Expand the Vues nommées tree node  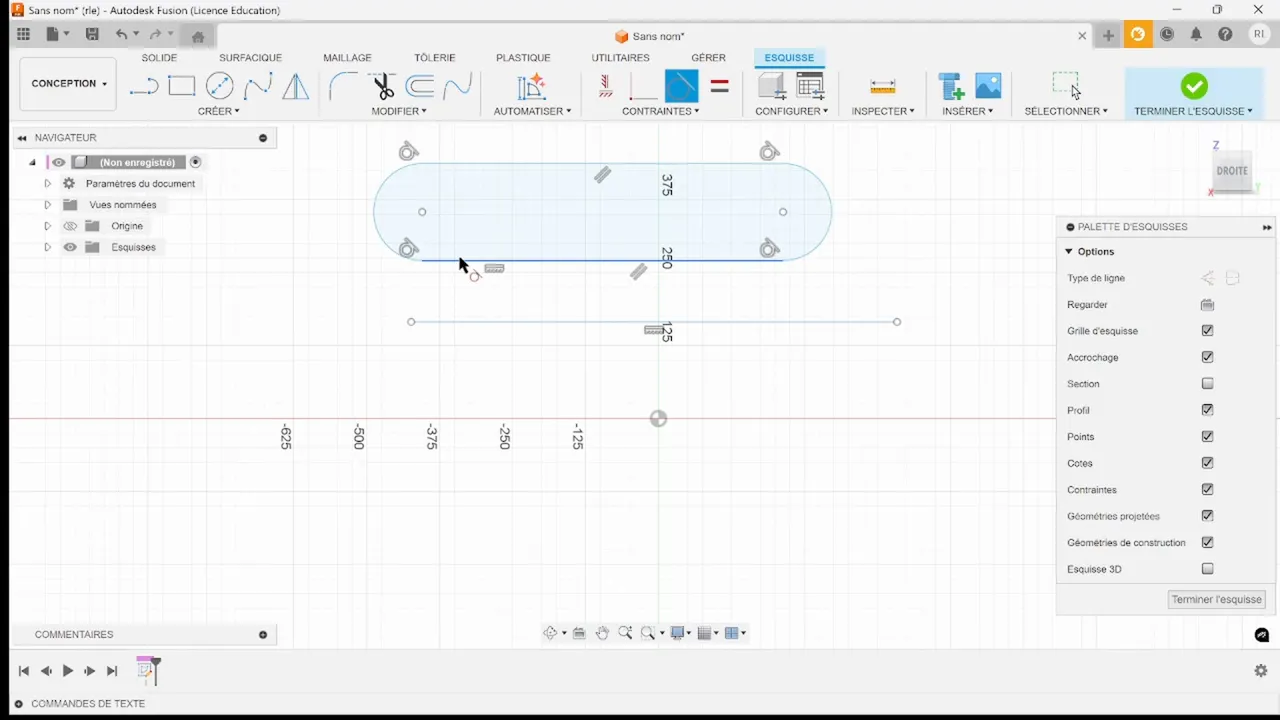[x=47, y=205]
